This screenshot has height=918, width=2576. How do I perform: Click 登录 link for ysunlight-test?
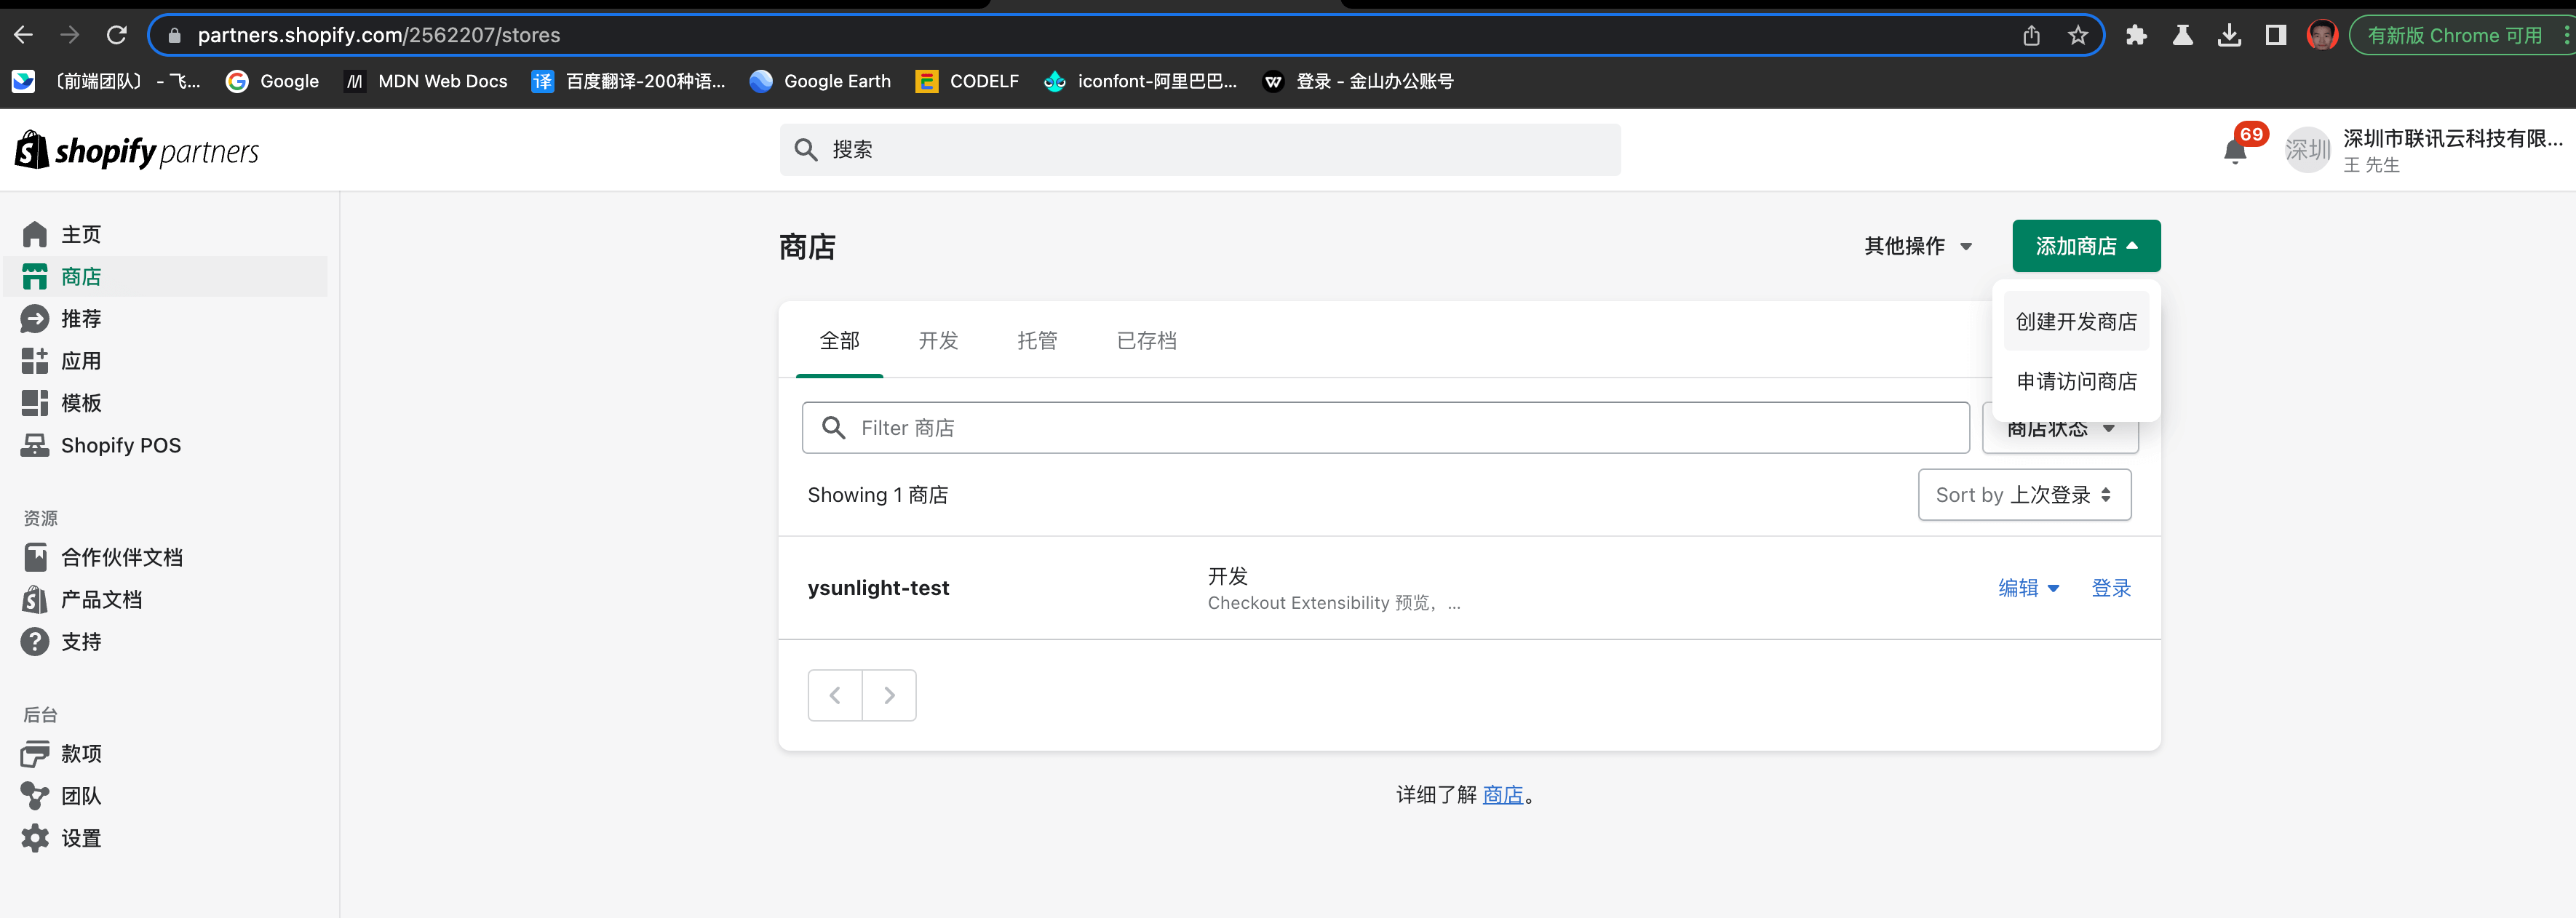coord(2110,588)
